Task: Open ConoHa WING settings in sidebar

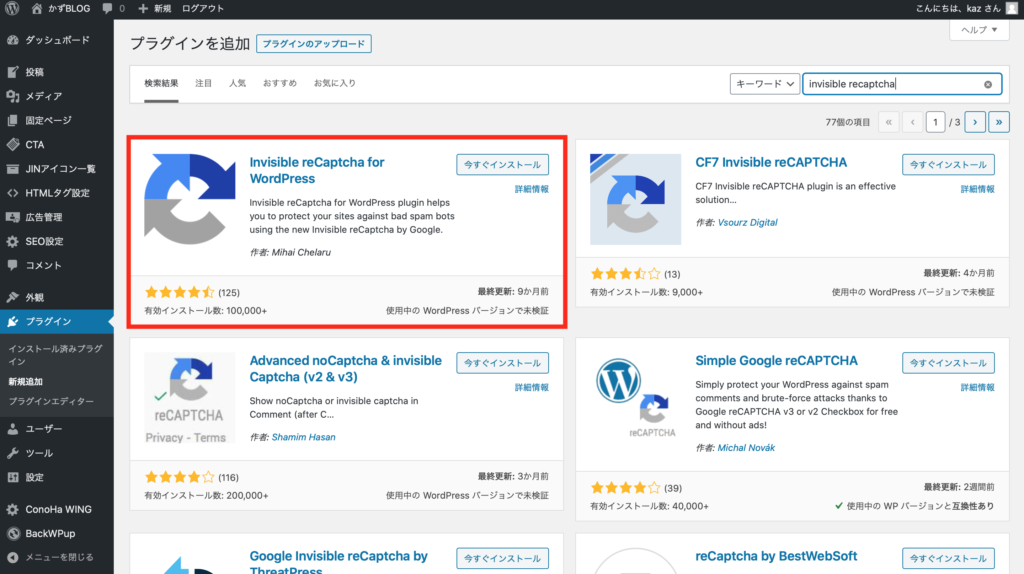Action: click(57, 509)
